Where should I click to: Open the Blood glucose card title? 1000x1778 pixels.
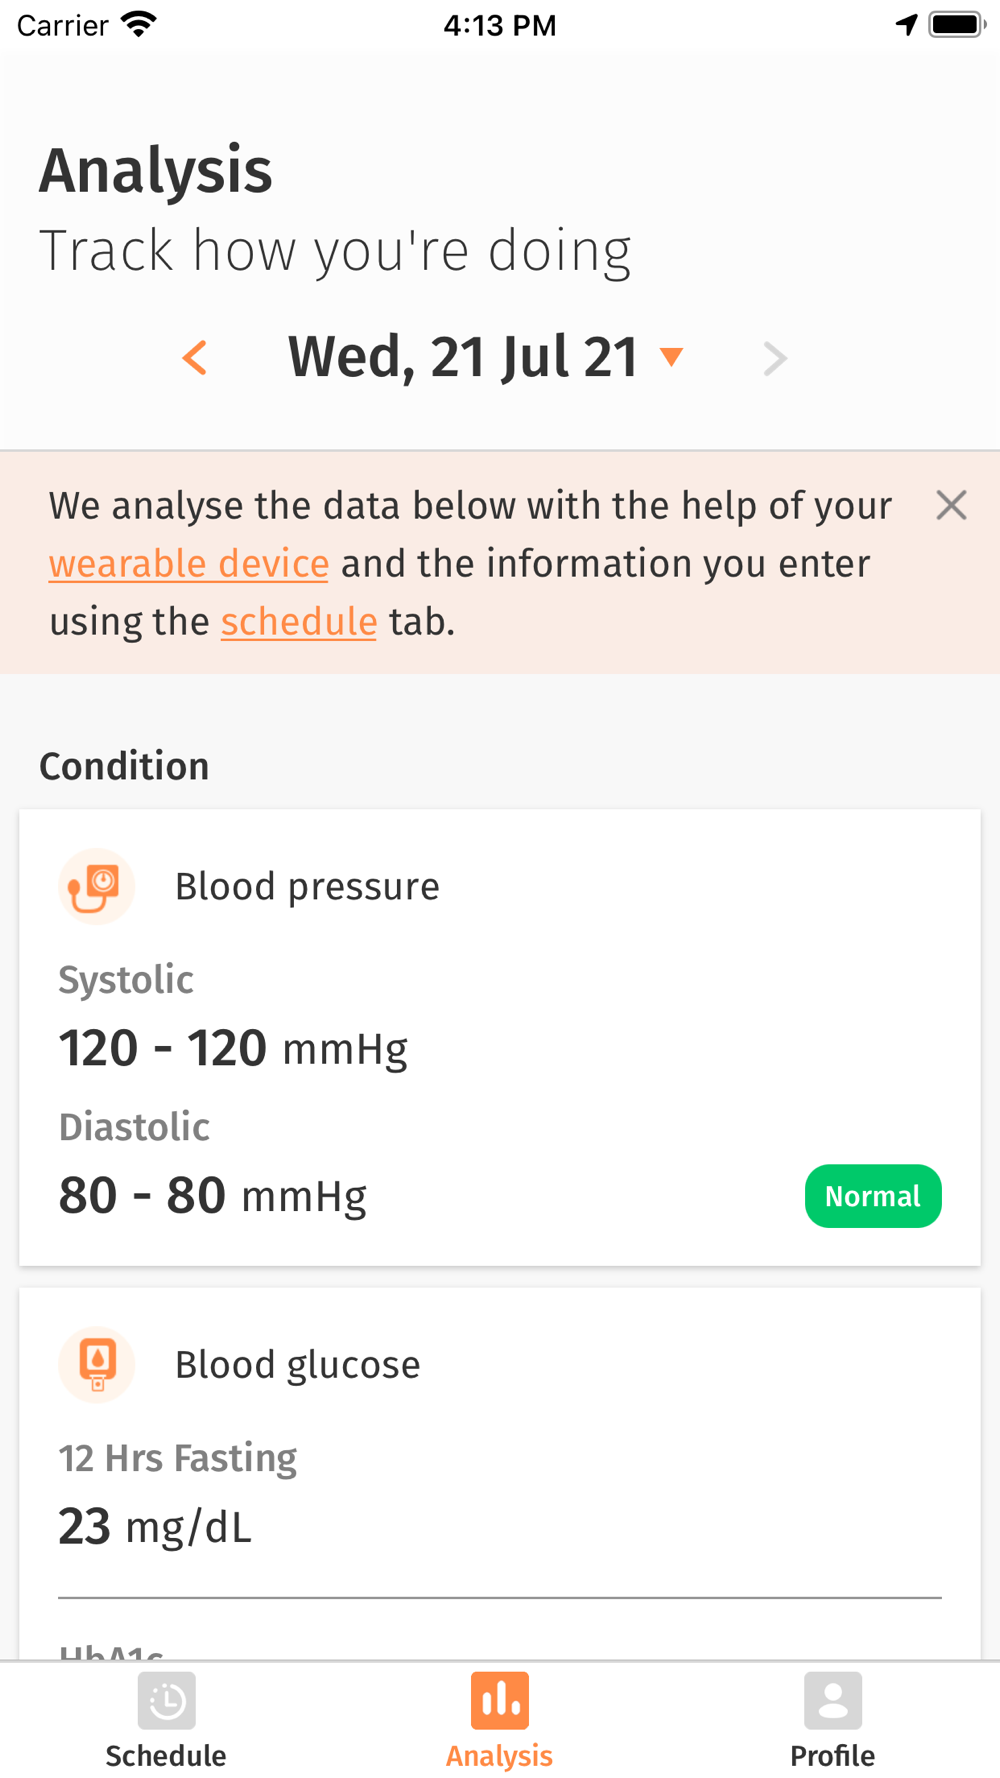[298, 1365]
